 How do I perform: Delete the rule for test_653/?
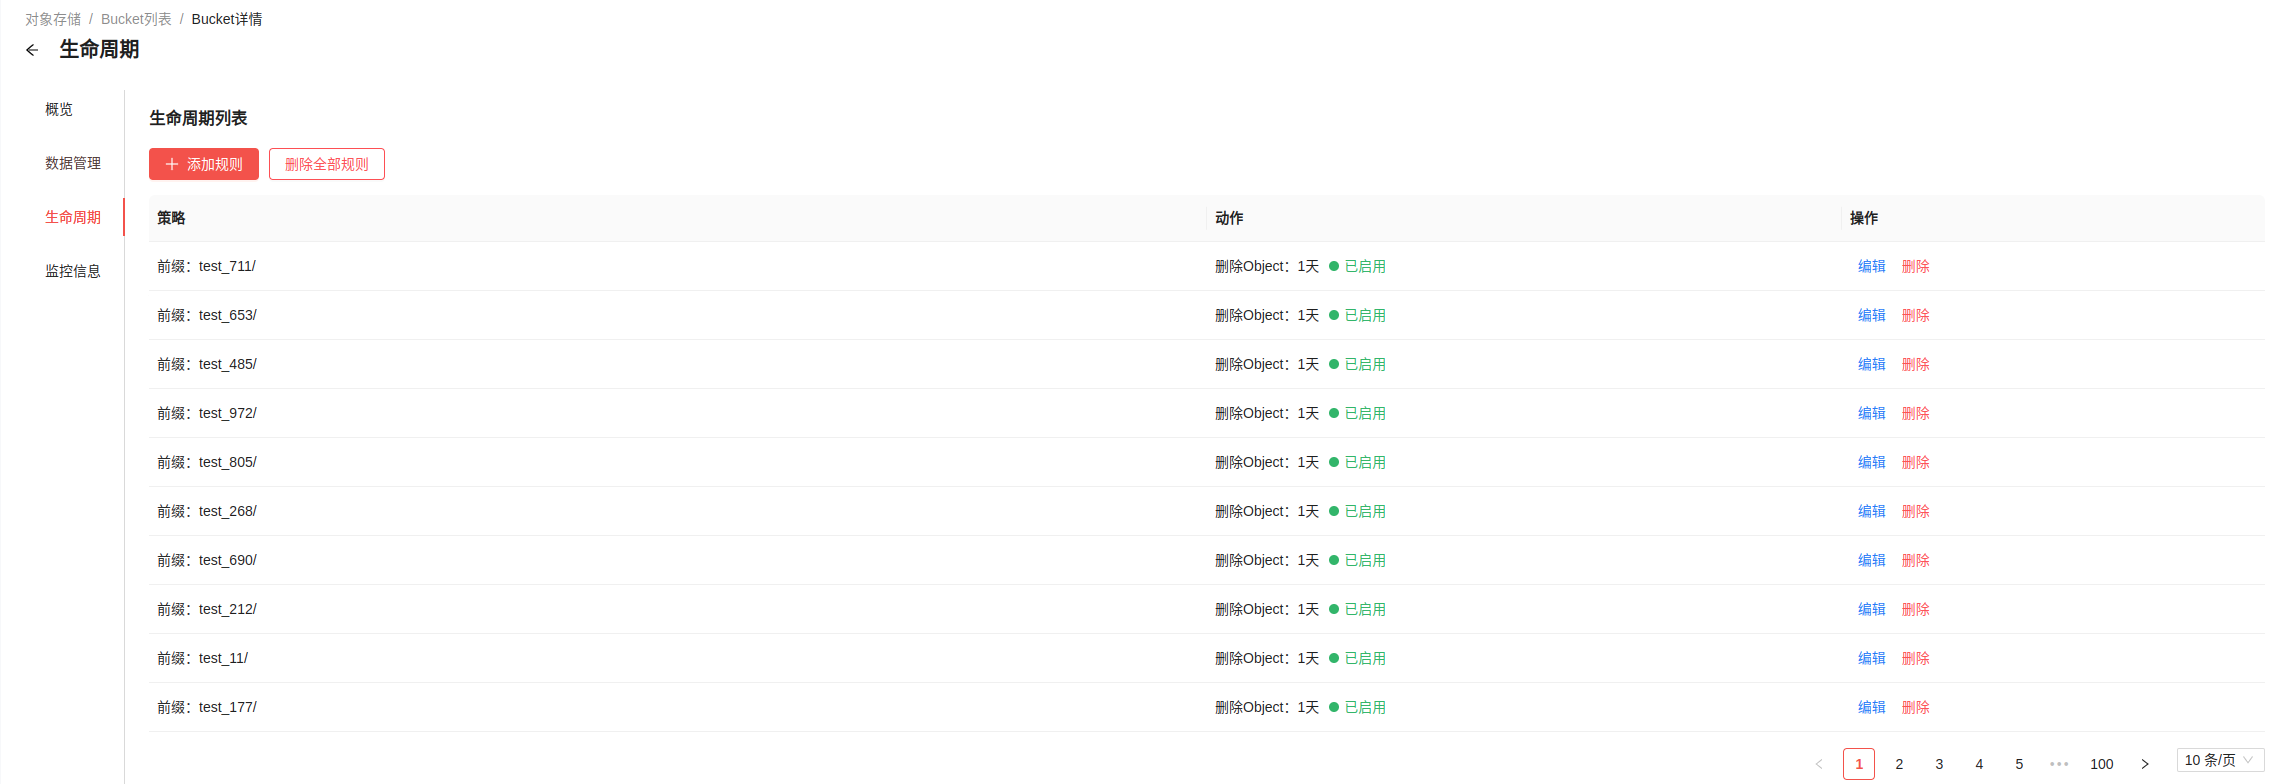1916,315
